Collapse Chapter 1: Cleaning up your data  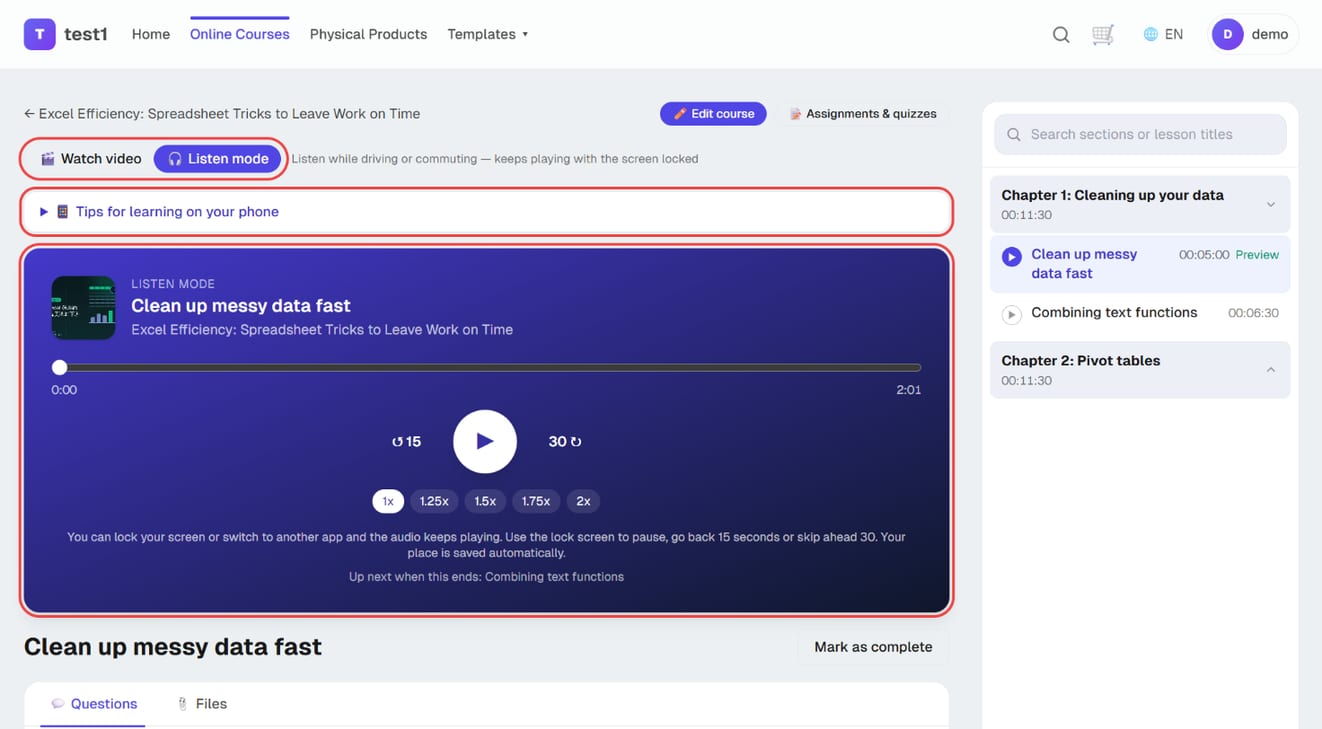click(x=1140, y=204)
